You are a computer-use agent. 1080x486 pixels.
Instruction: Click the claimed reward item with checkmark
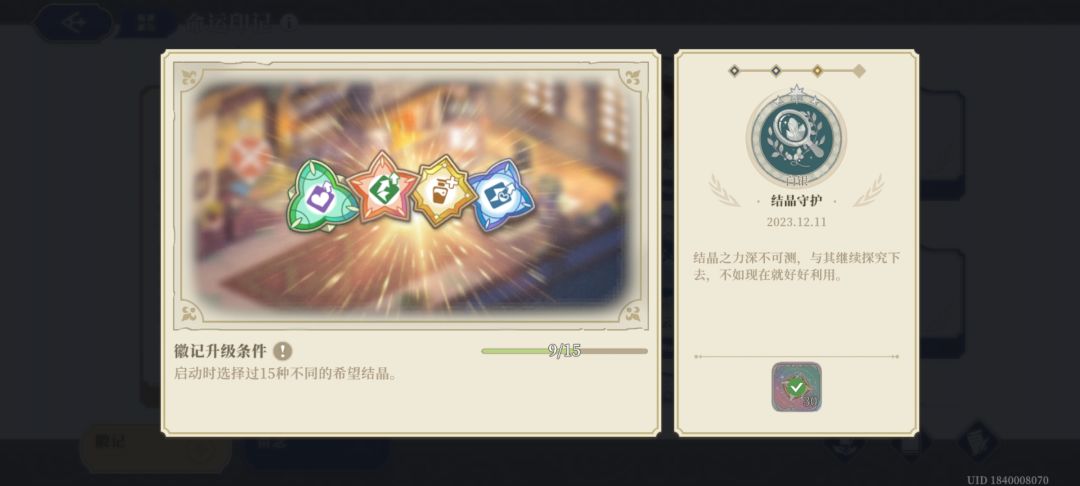[x=796, y=387]
